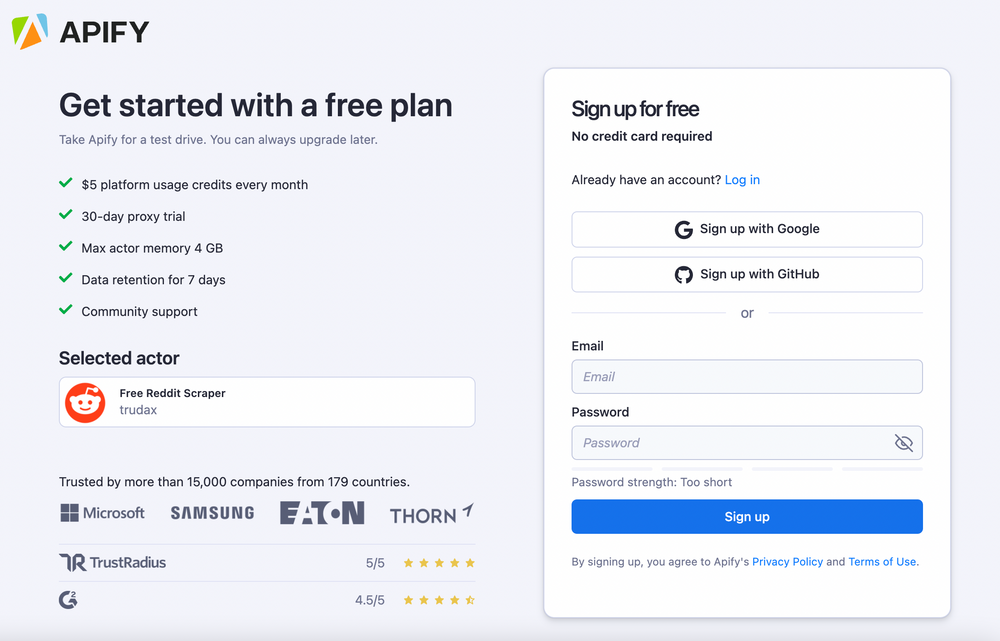
Task: Click the Apify logo icon
Action: tap(30, 32)
